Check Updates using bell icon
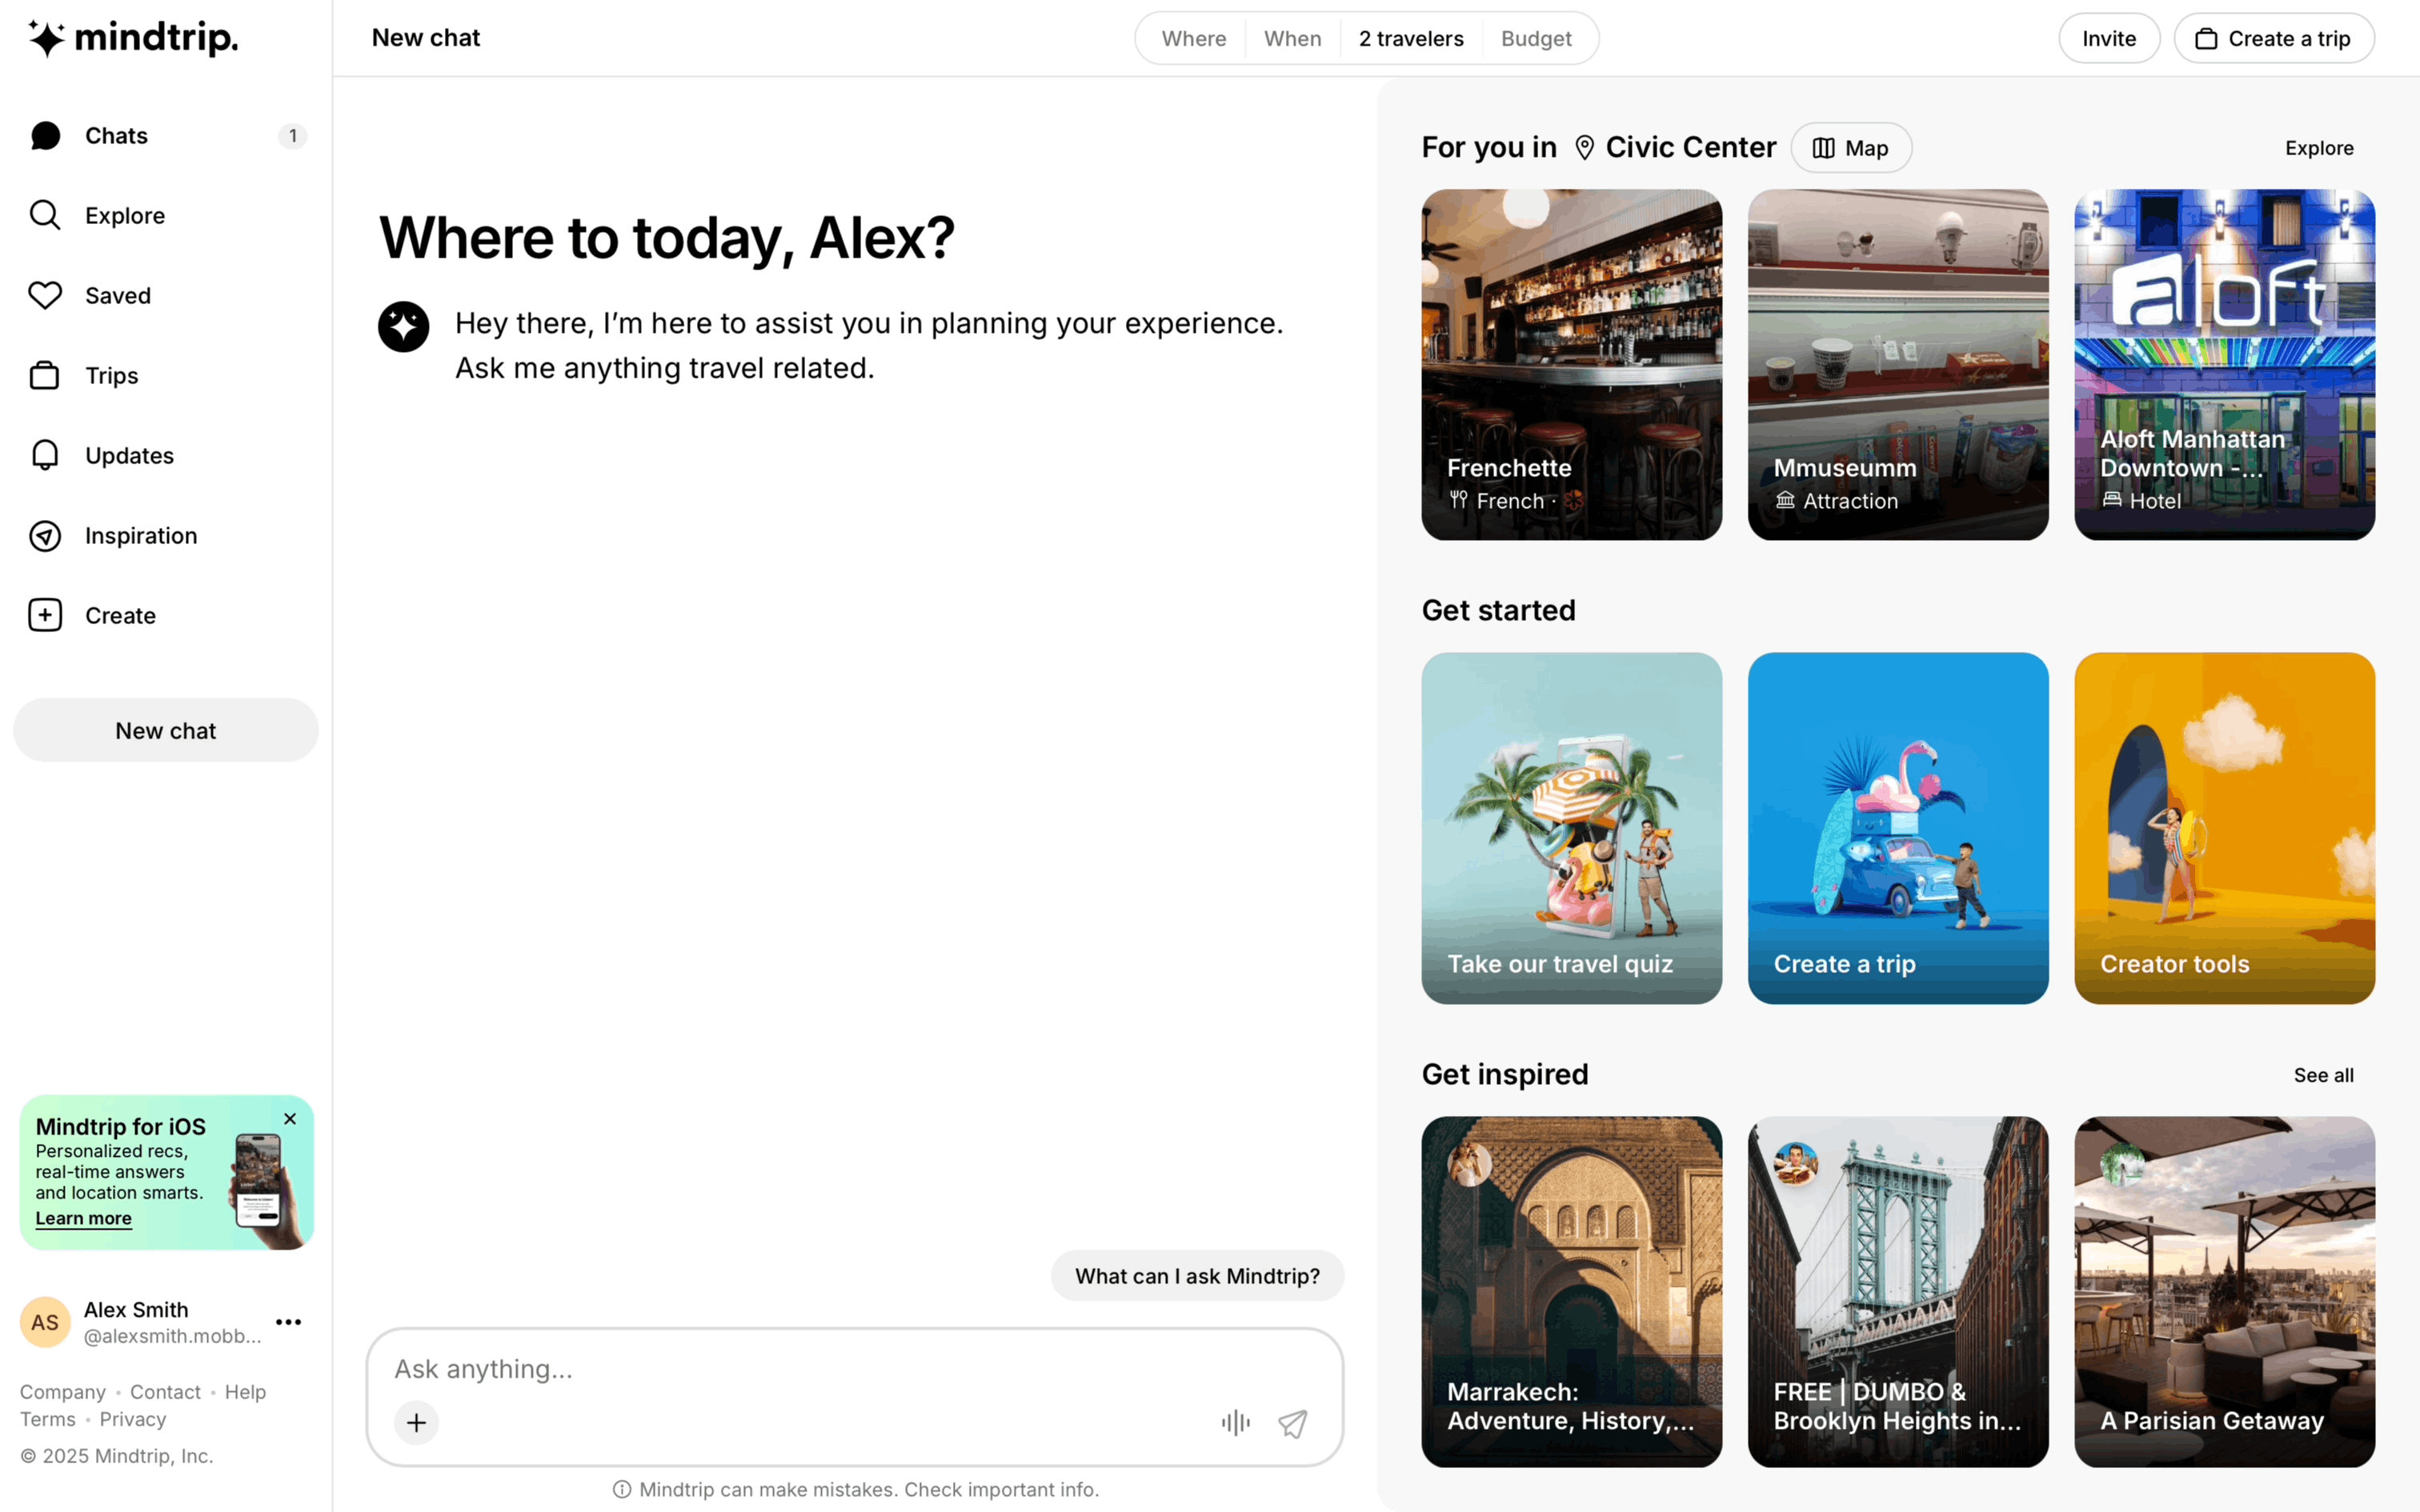Screen dimensions: 2420x1512 [x=45, y=455]
